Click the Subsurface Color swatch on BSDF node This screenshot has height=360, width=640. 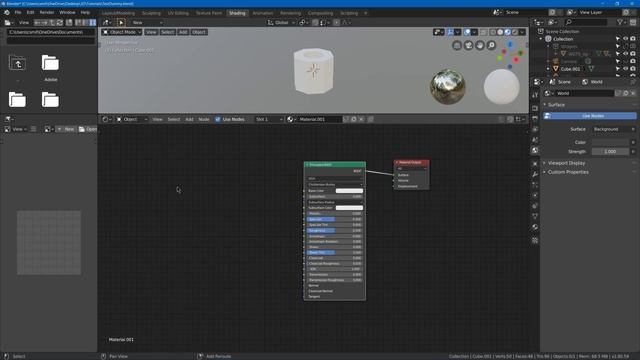point(349,208)
